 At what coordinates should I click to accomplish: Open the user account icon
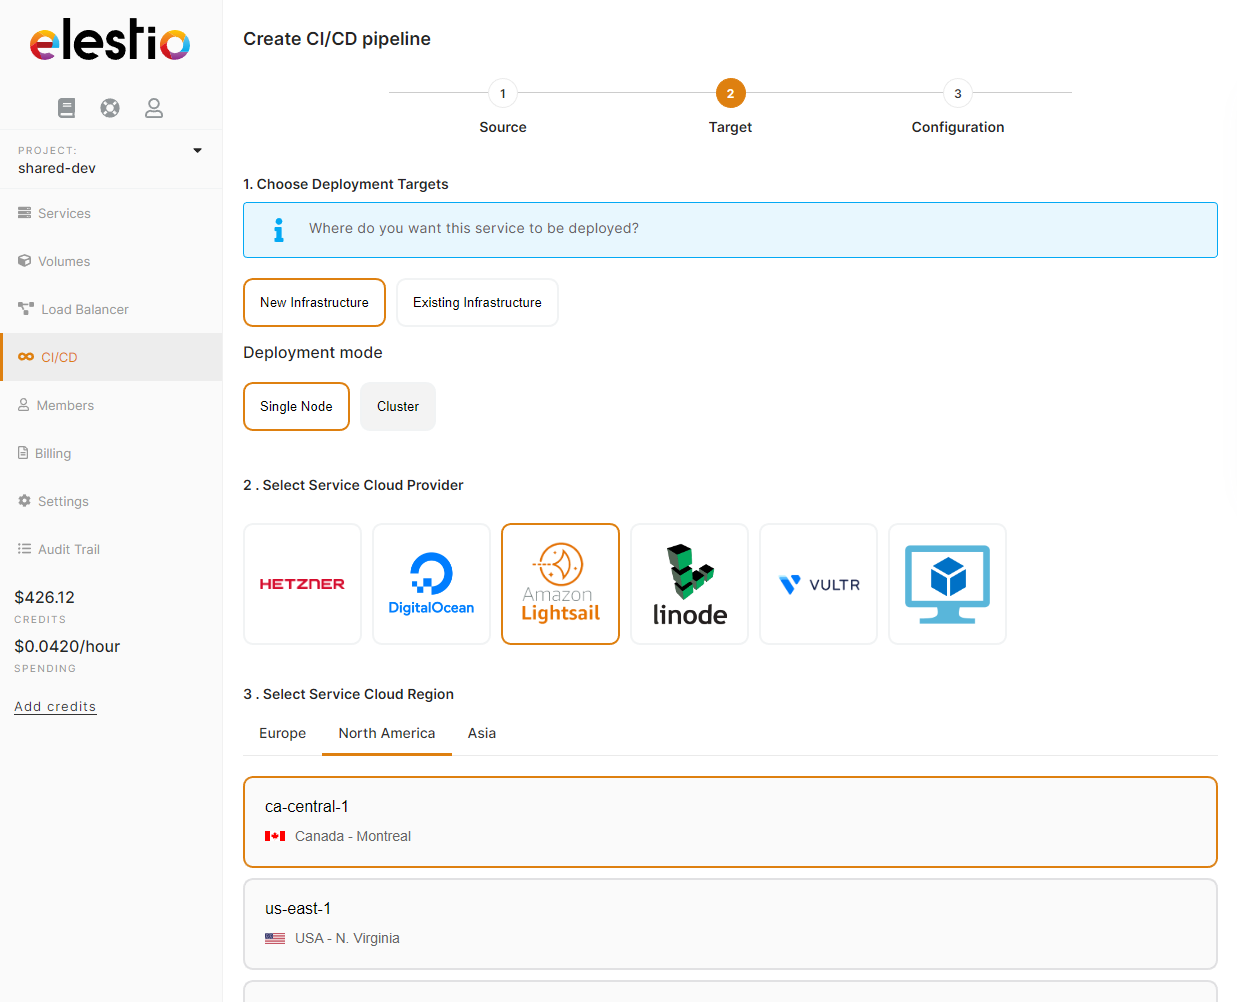pyautogui.click(x=154, y=107)
